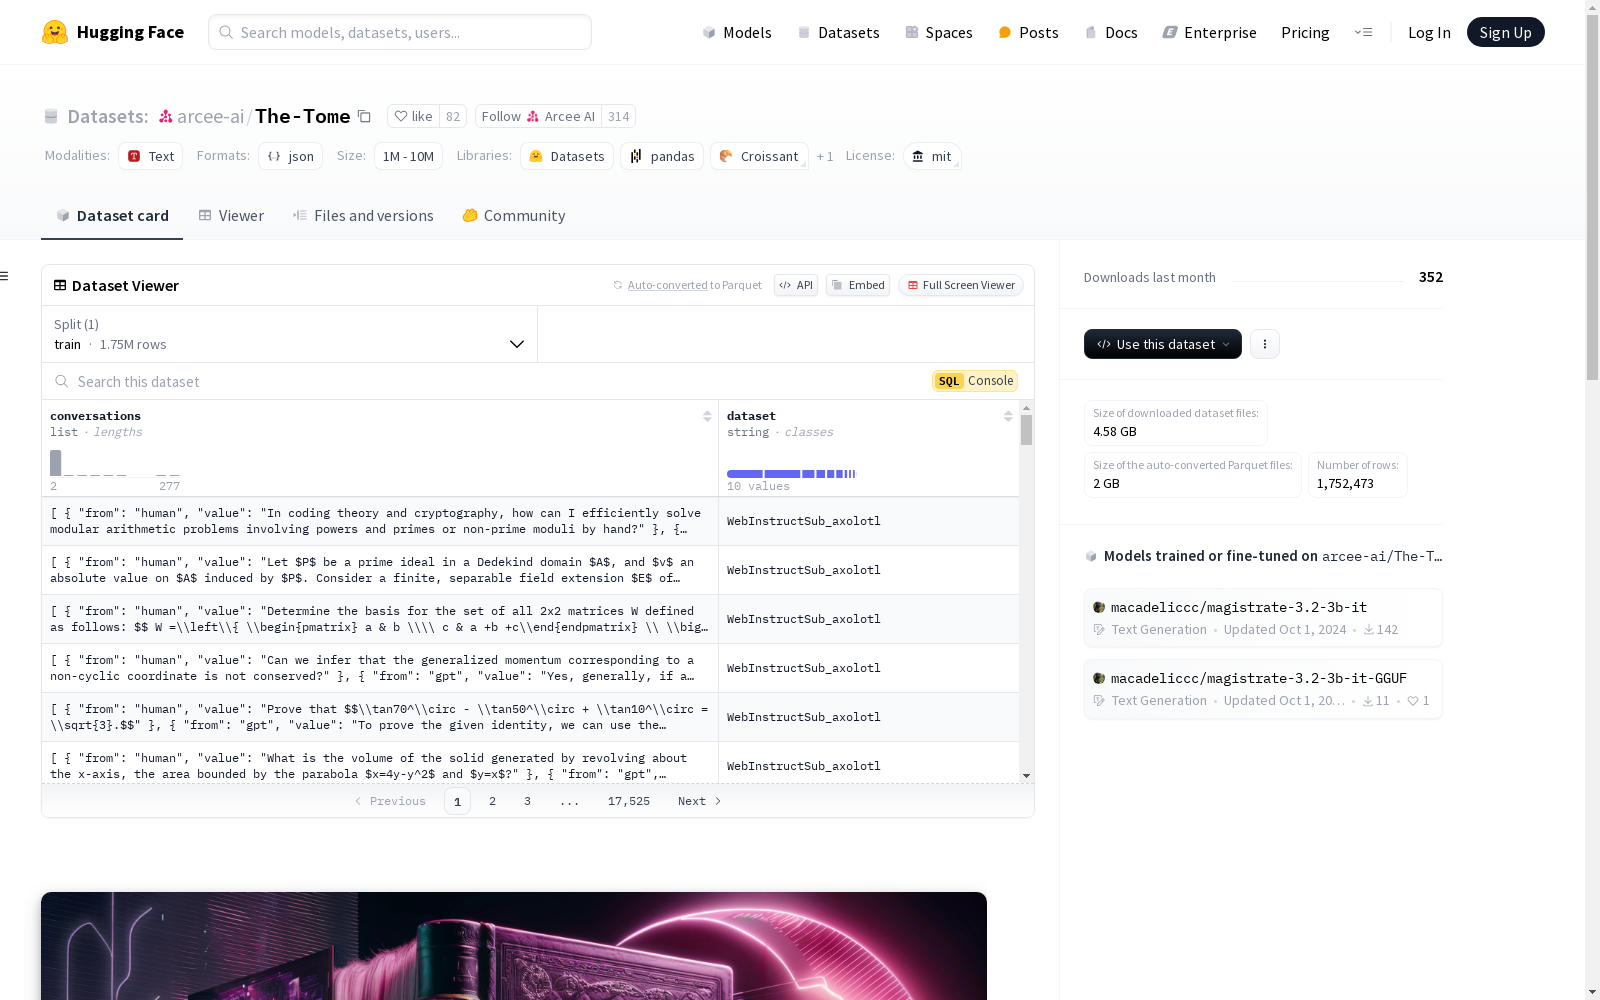
Task: Click the downloads last month trend line
Action: 1317,281
